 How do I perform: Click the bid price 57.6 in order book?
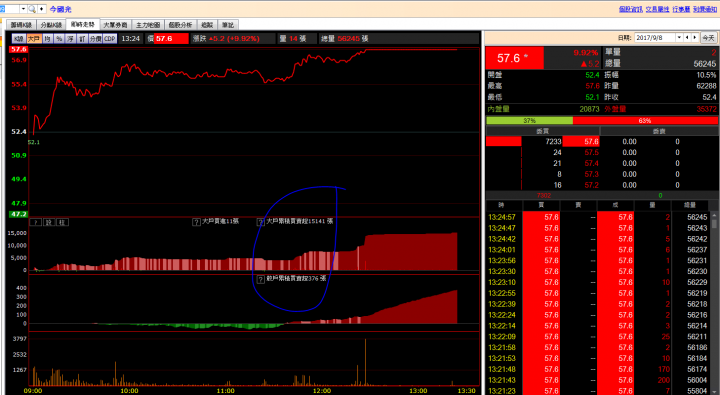(x=581, y=141)
